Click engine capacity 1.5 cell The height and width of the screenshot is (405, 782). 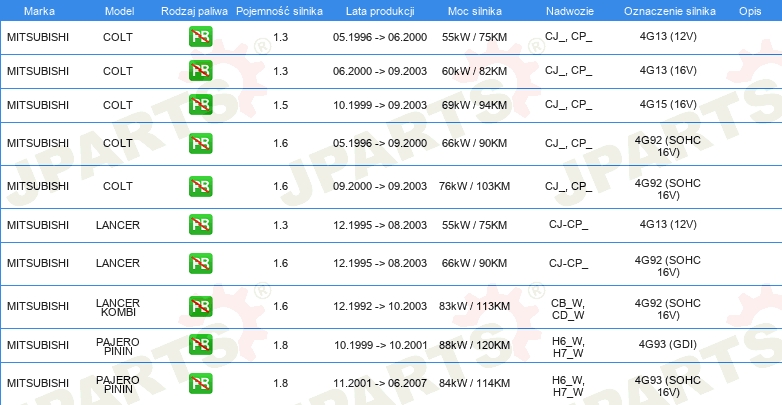(x=280, y=105)
